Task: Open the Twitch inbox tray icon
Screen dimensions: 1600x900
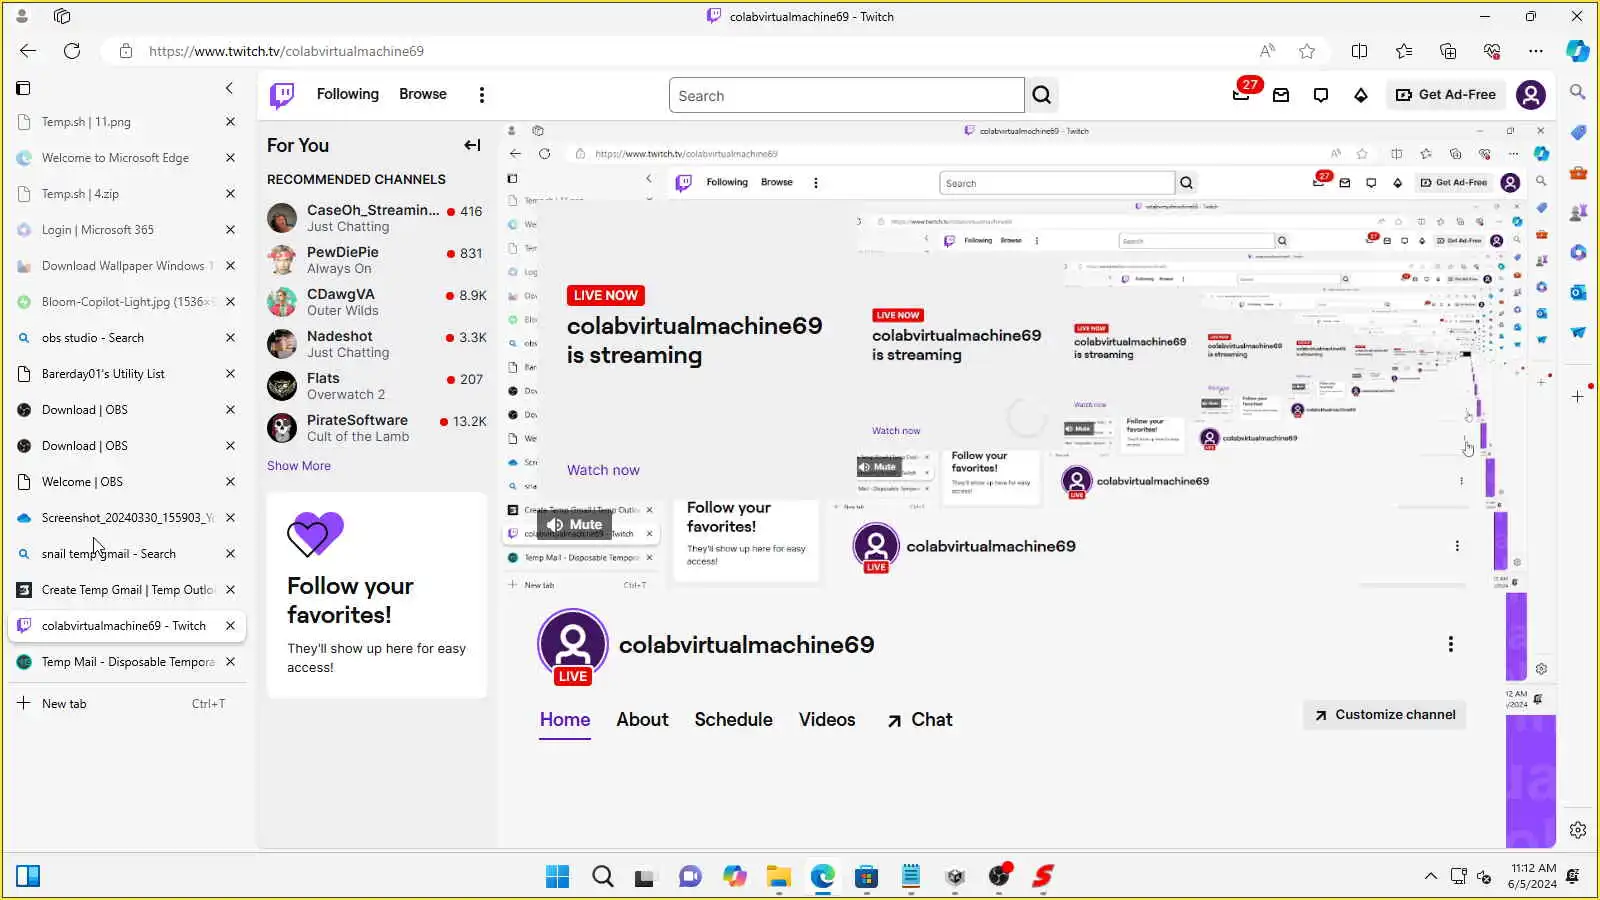Action: click(1281, 95)
